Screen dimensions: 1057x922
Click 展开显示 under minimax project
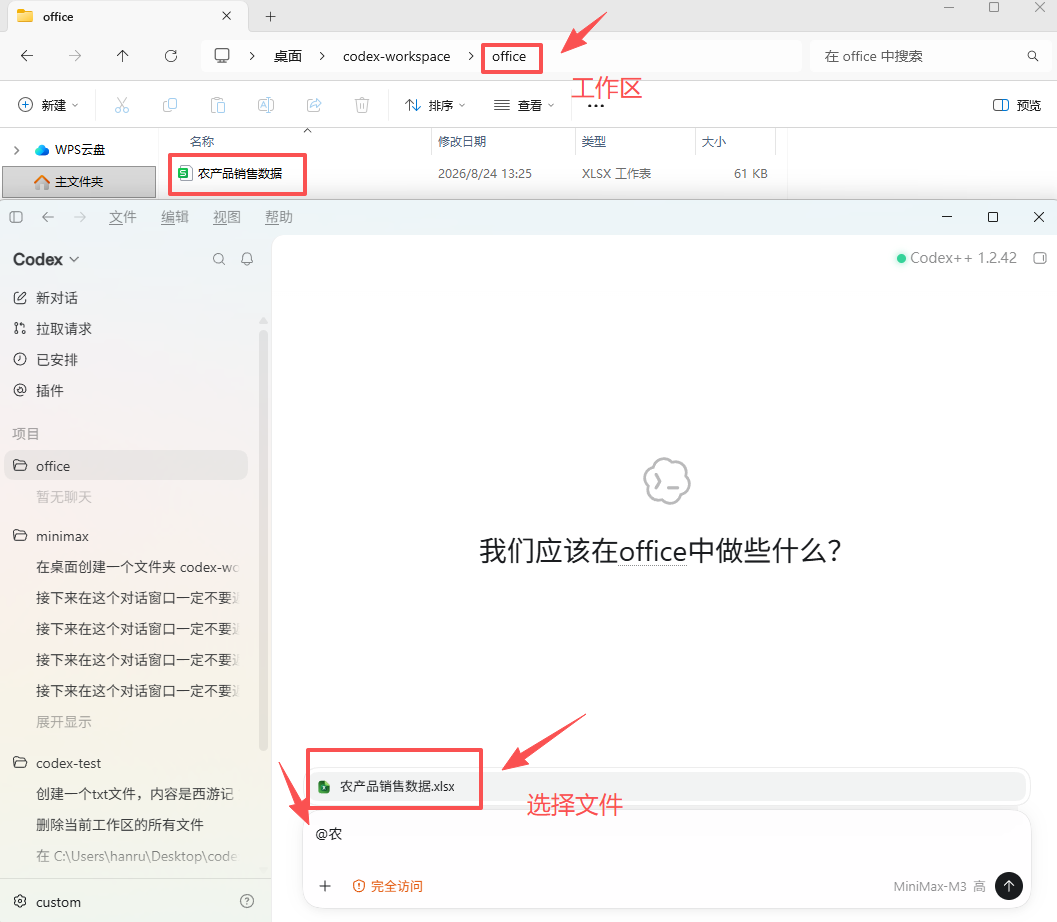click(63, 722)
